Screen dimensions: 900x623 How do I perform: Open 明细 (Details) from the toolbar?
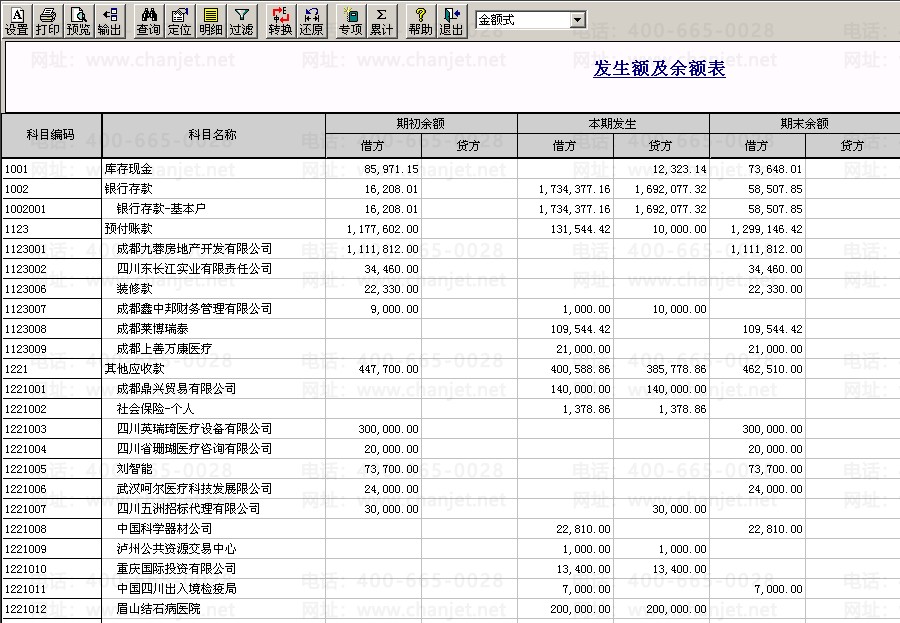click(210, 20)
